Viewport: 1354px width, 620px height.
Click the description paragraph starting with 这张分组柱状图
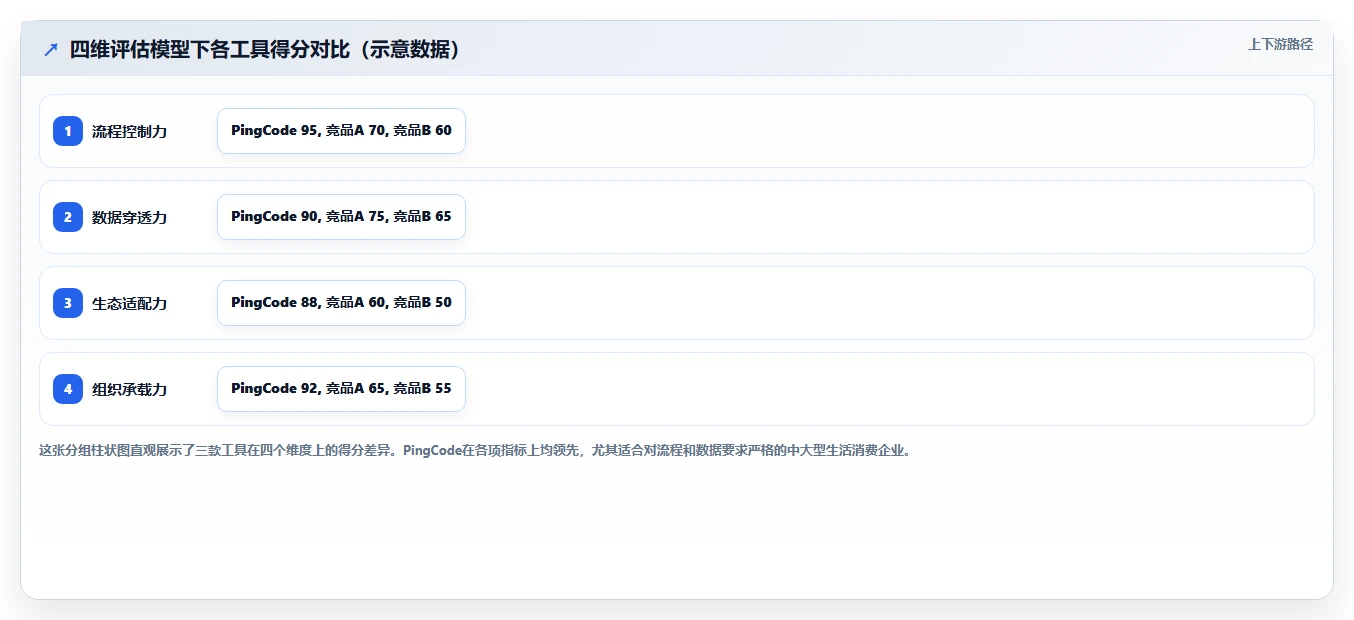pos(475,451)
